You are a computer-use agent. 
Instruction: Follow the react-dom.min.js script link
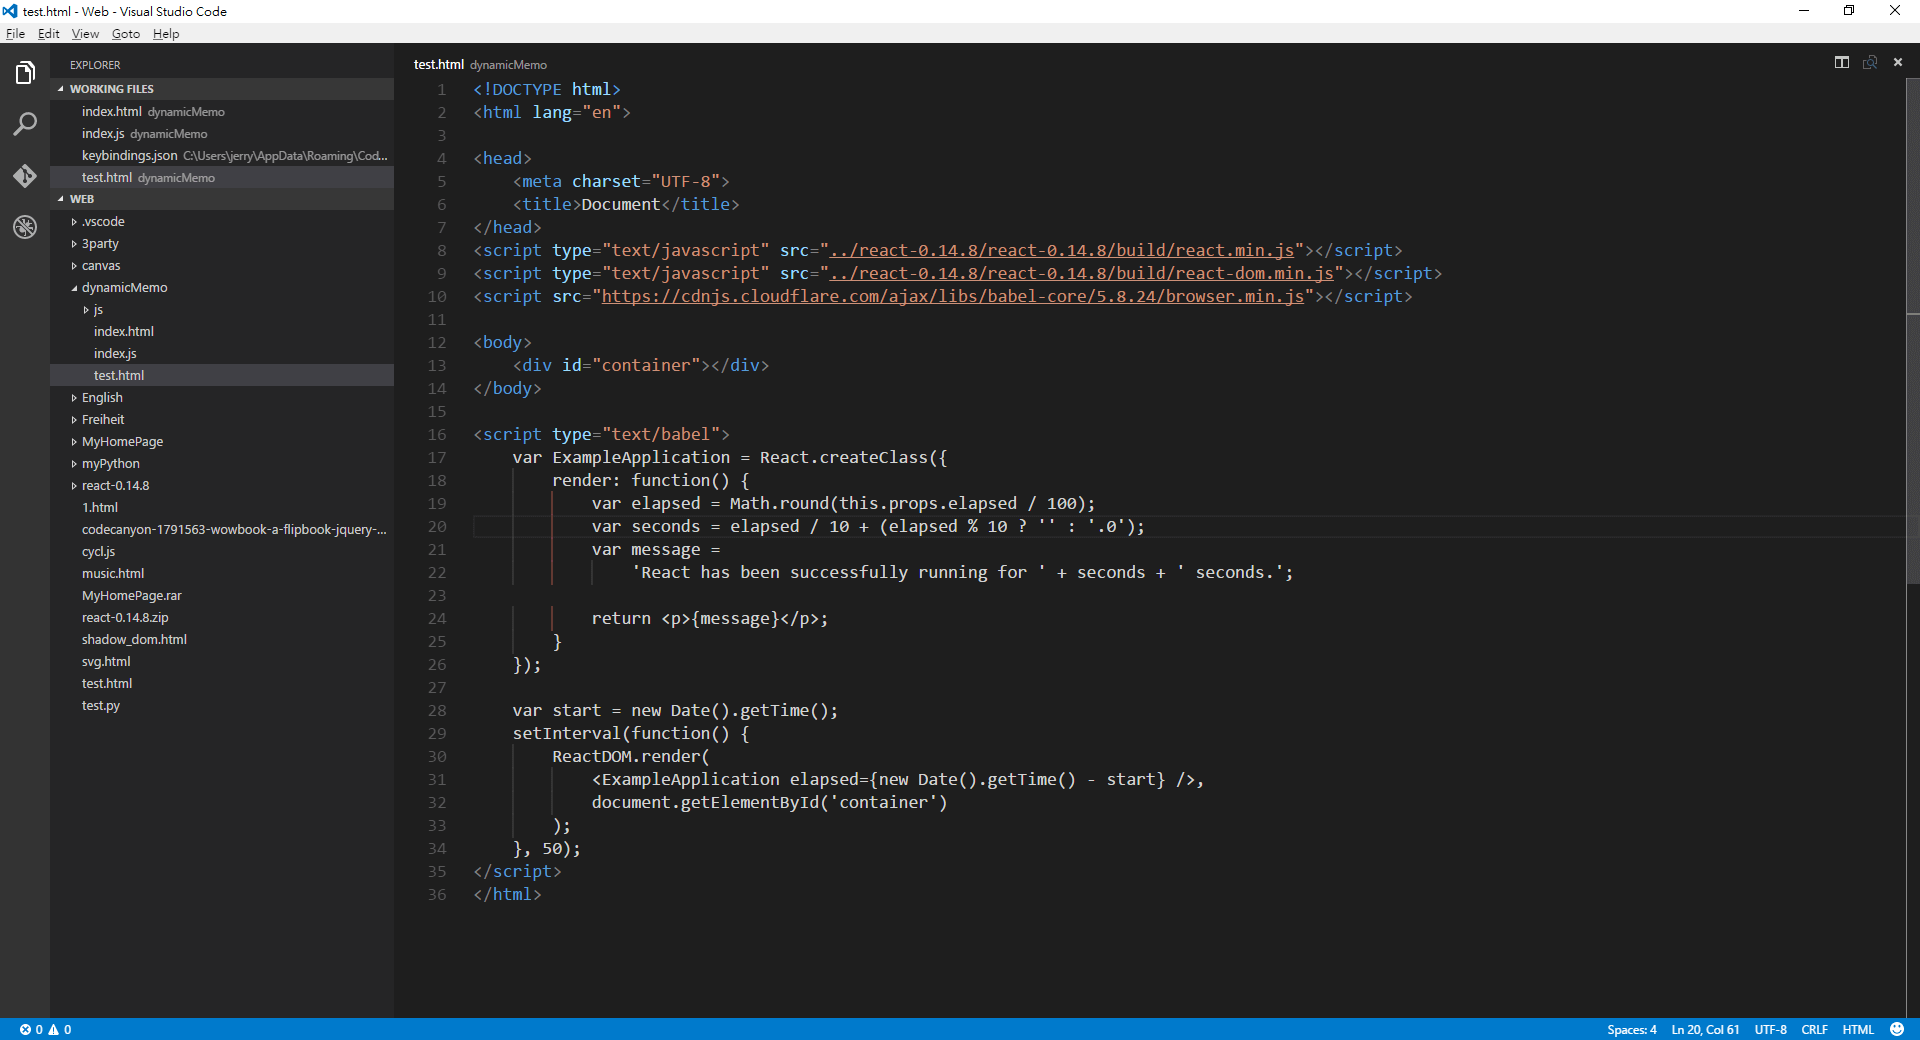[x=1082, y=273]
